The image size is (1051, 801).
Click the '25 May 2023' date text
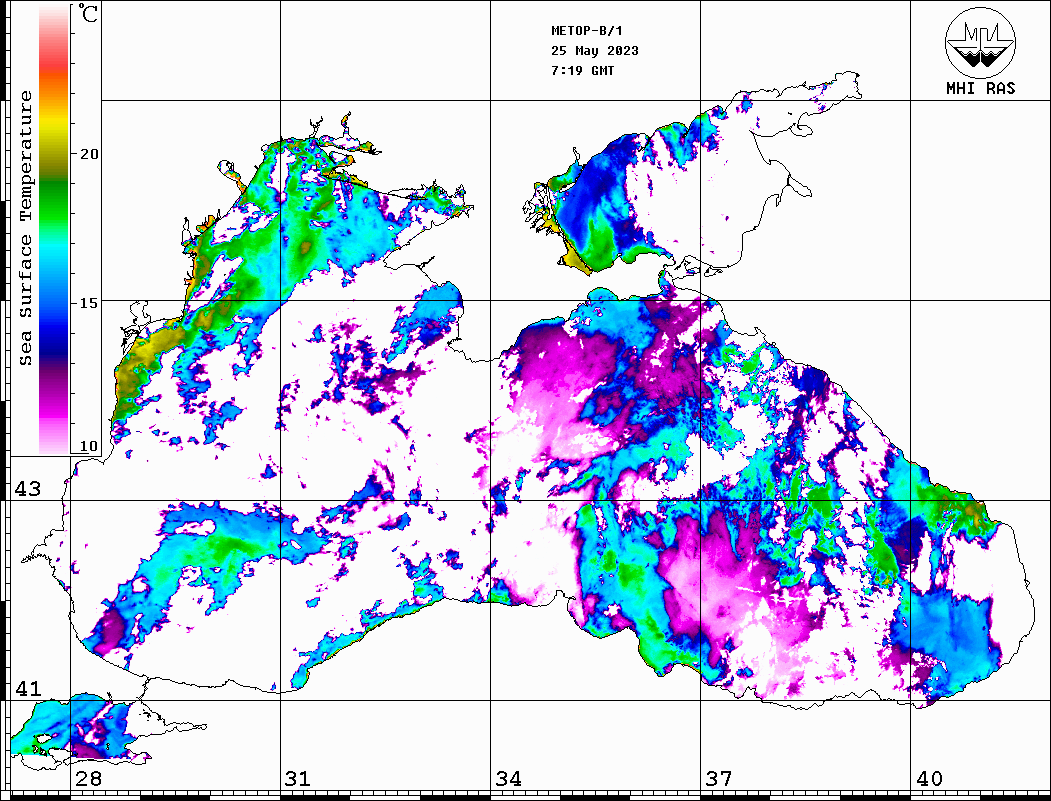coord(595,51)
